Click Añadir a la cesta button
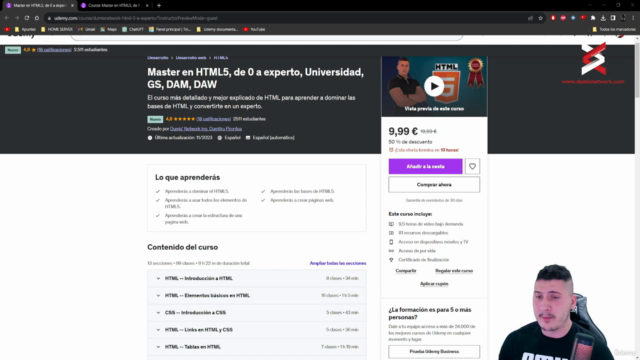640x360 pixels. tap(425, 167)
